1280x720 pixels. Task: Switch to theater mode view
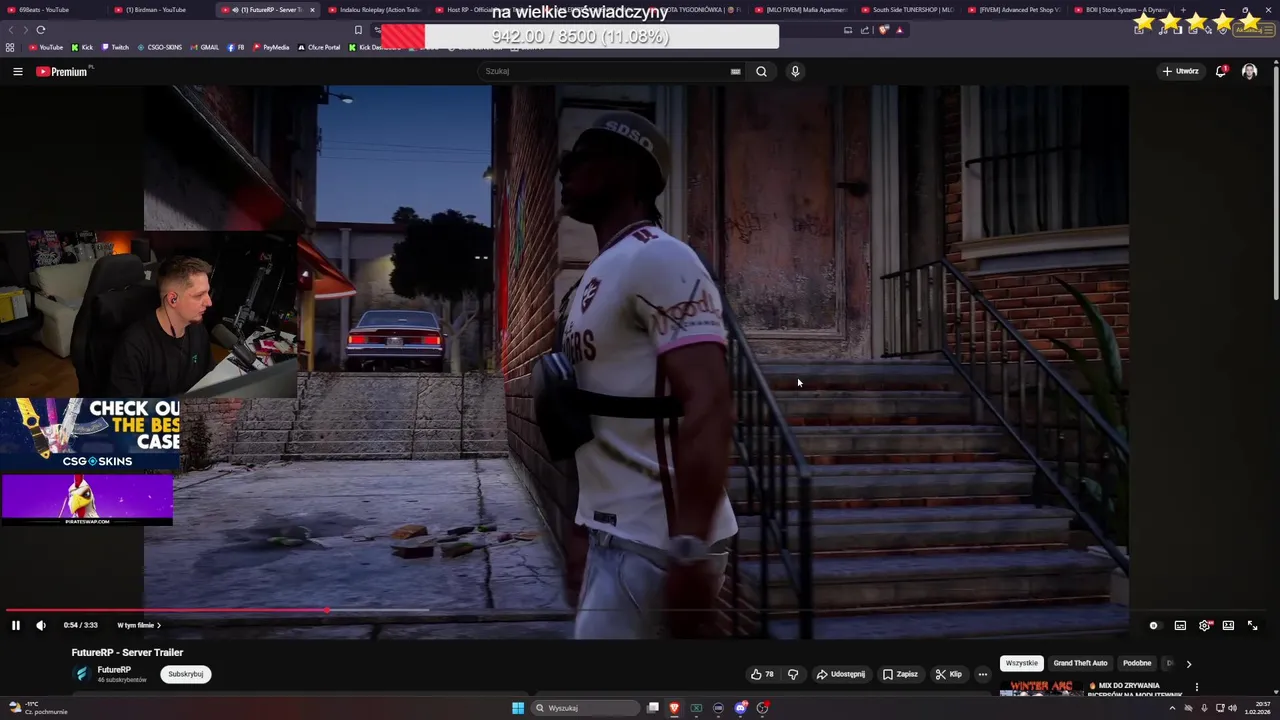(1228, 625)
